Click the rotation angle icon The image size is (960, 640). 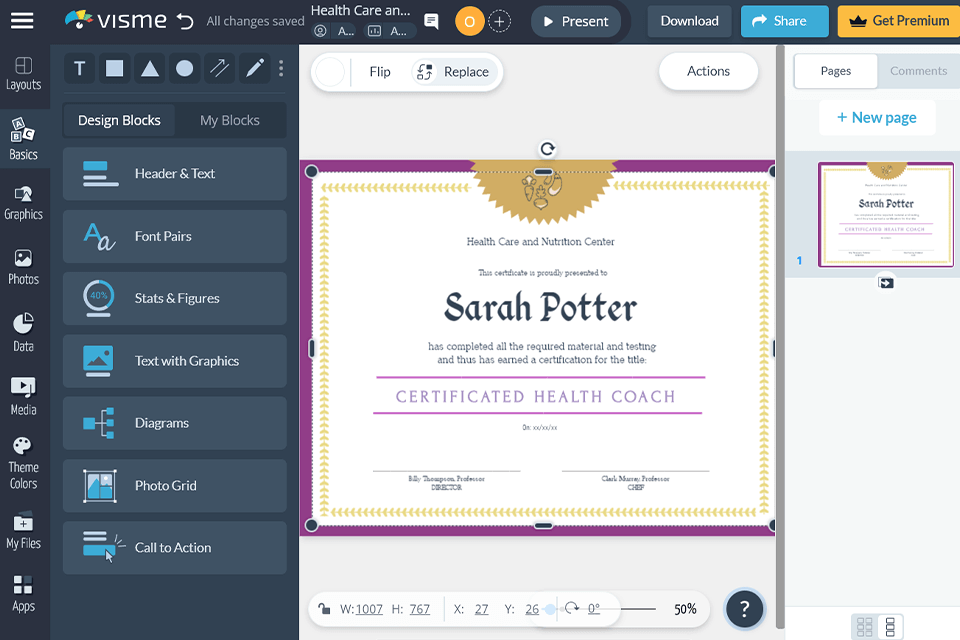[572, 608]
